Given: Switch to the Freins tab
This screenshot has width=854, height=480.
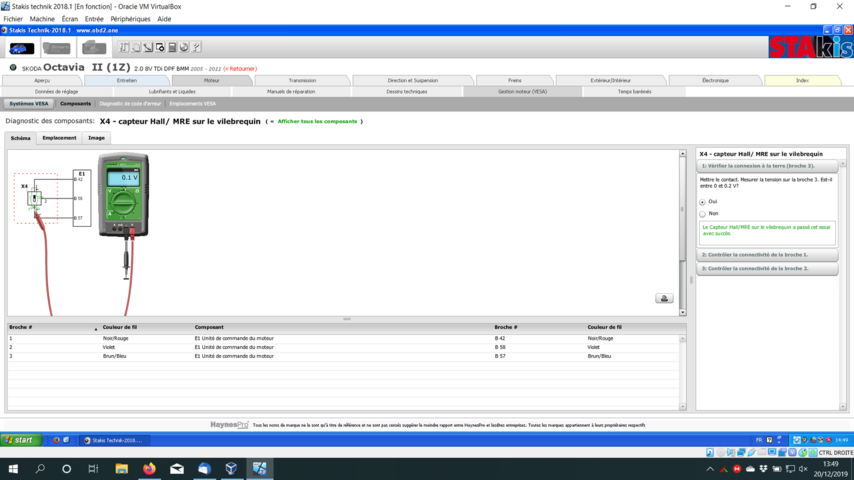Looking at the screenshot, I should (x=515, y=81).
